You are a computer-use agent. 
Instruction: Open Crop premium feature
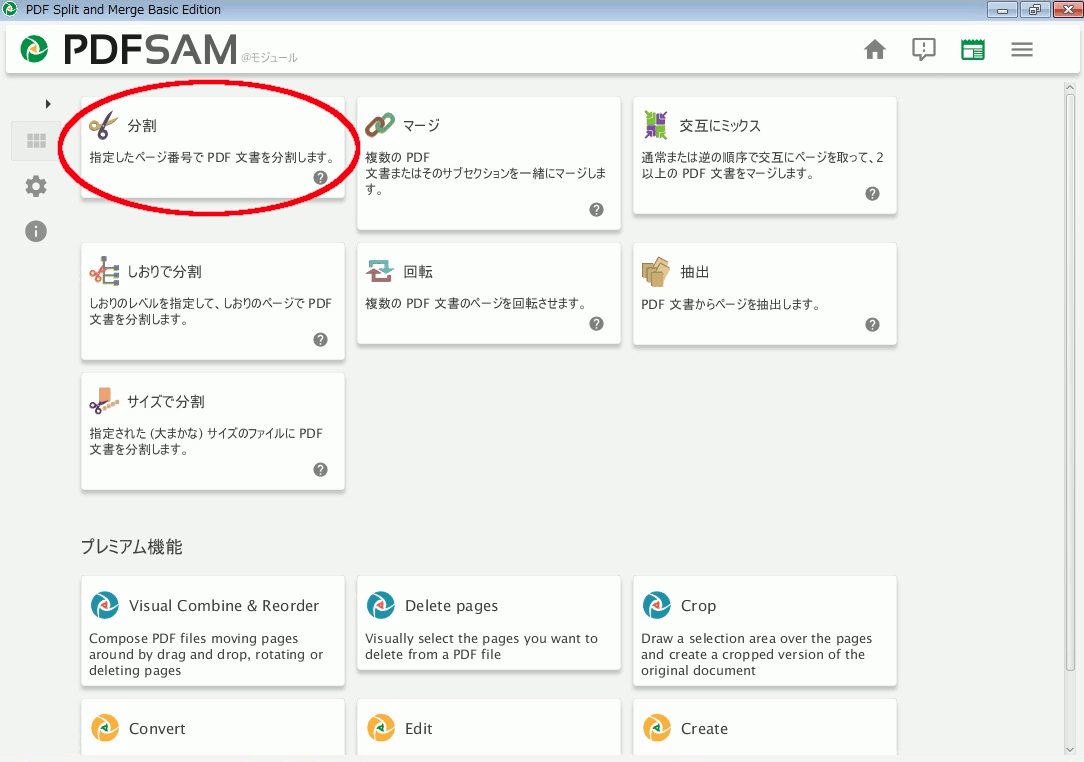pyautogui.click(x=698, y=606)
